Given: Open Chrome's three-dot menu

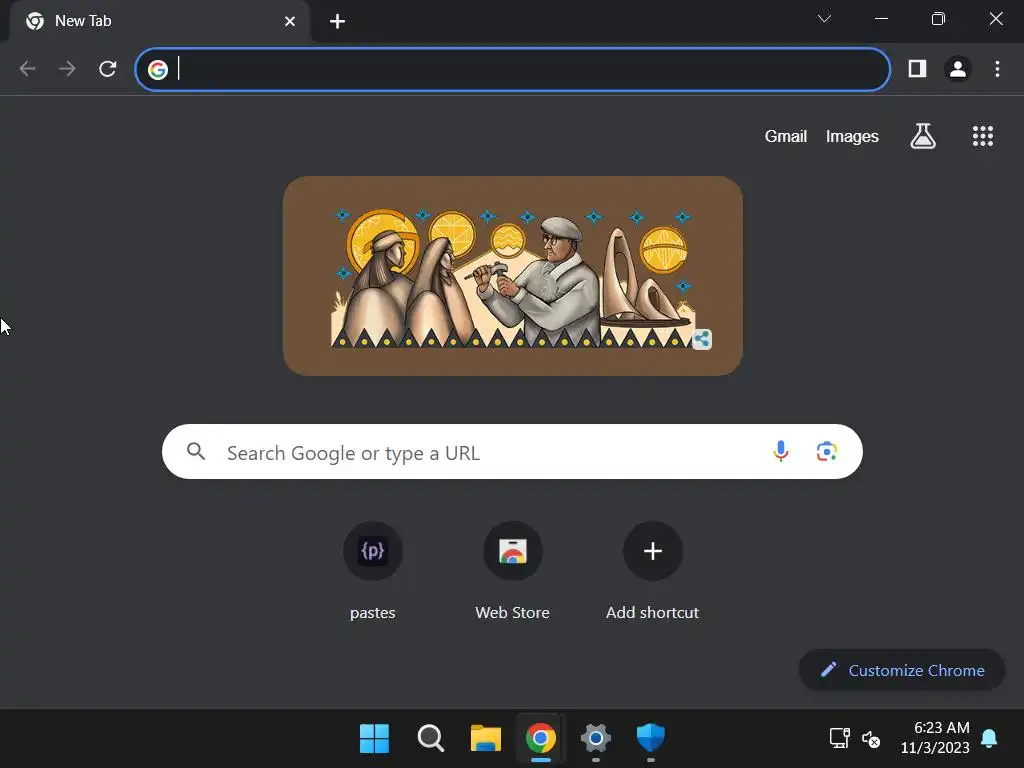Looking at the screenshot, I should coord(997,69).
